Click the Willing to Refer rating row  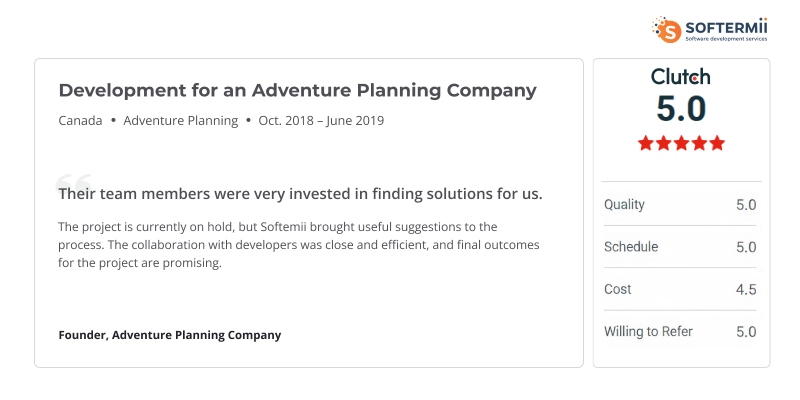(x=680, y=332)
